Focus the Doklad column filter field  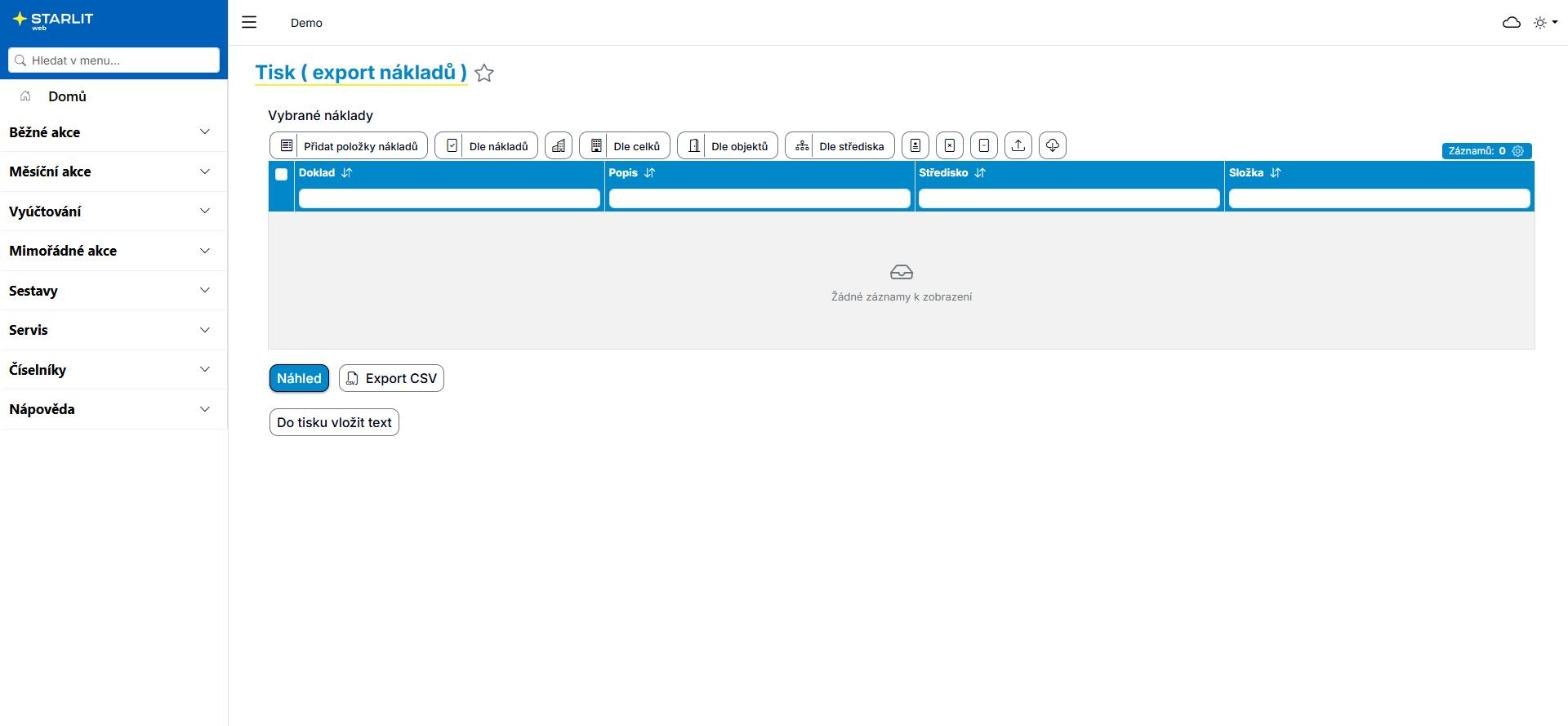tap(449, 198)
